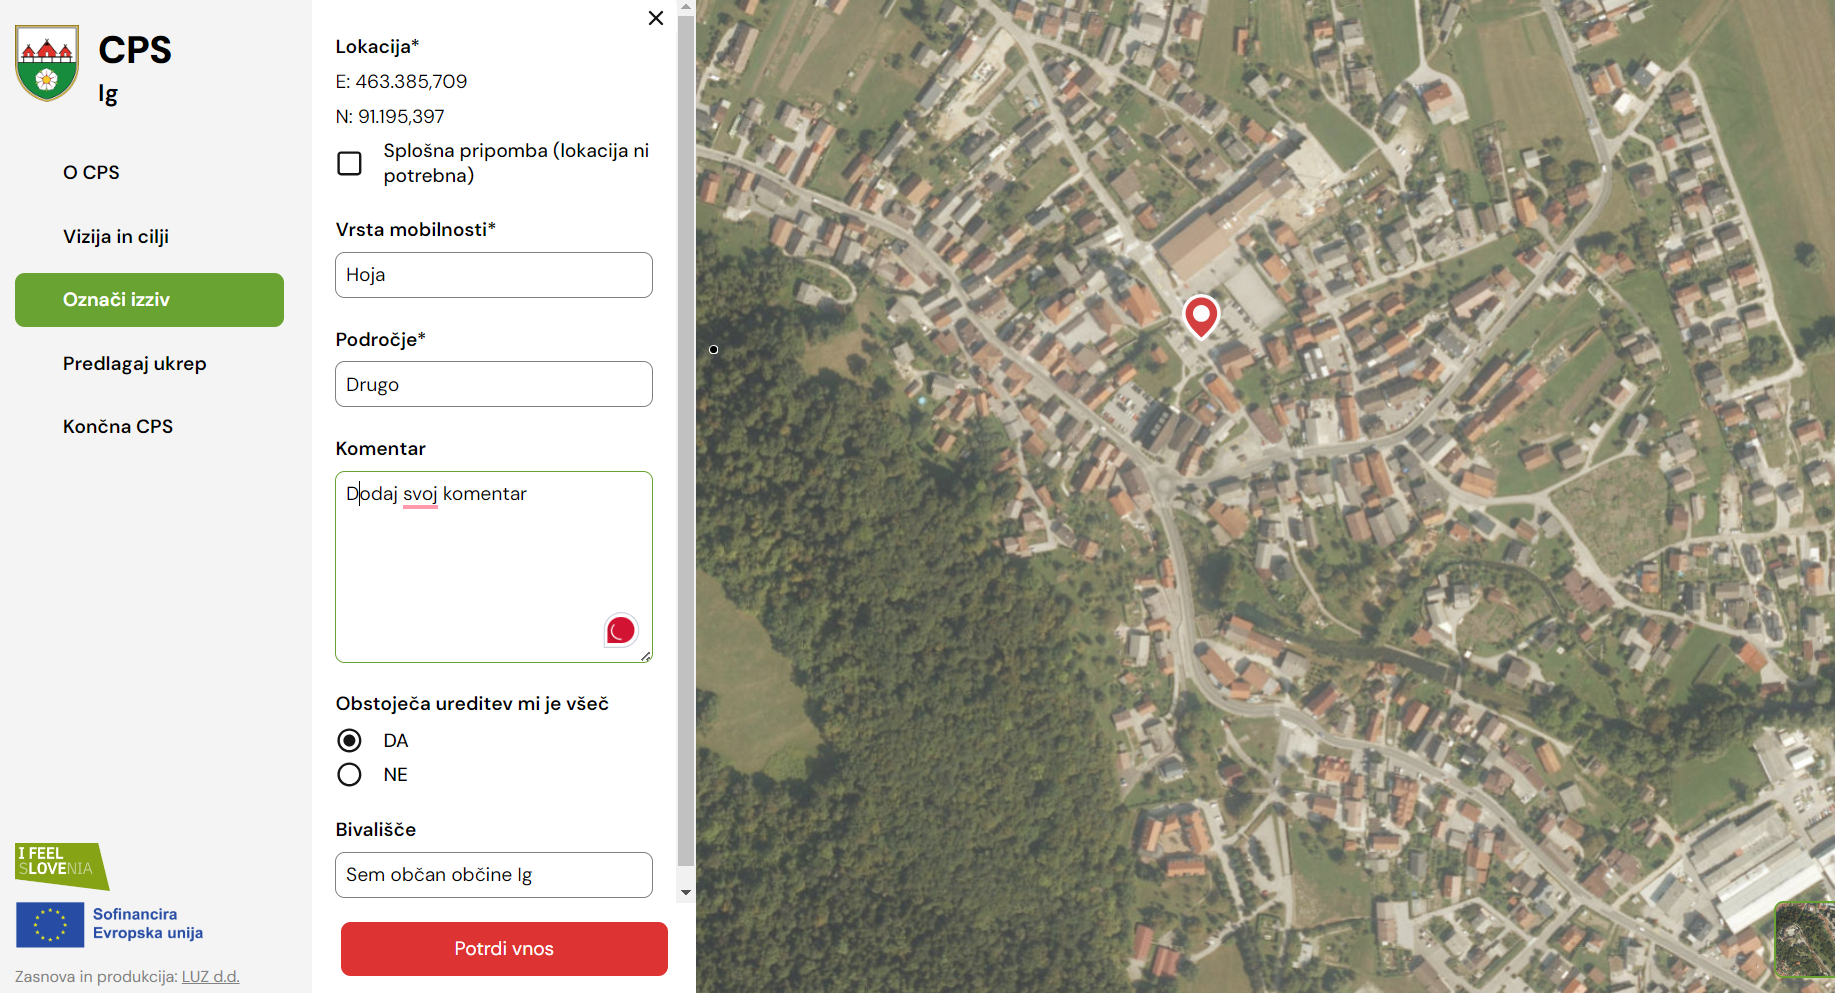Screen dimensions: 1835x993
Task: Click the red grammar checker icon in comment box
Action: coord(620,630)
